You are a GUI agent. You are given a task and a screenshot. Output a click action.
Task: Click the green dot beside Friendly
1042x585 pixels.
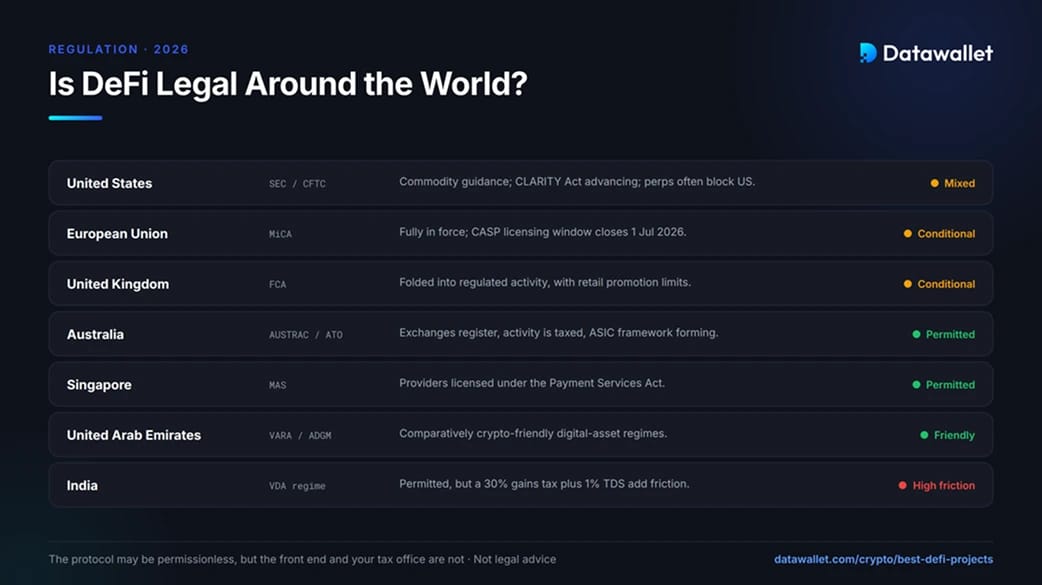coord(924,435)
